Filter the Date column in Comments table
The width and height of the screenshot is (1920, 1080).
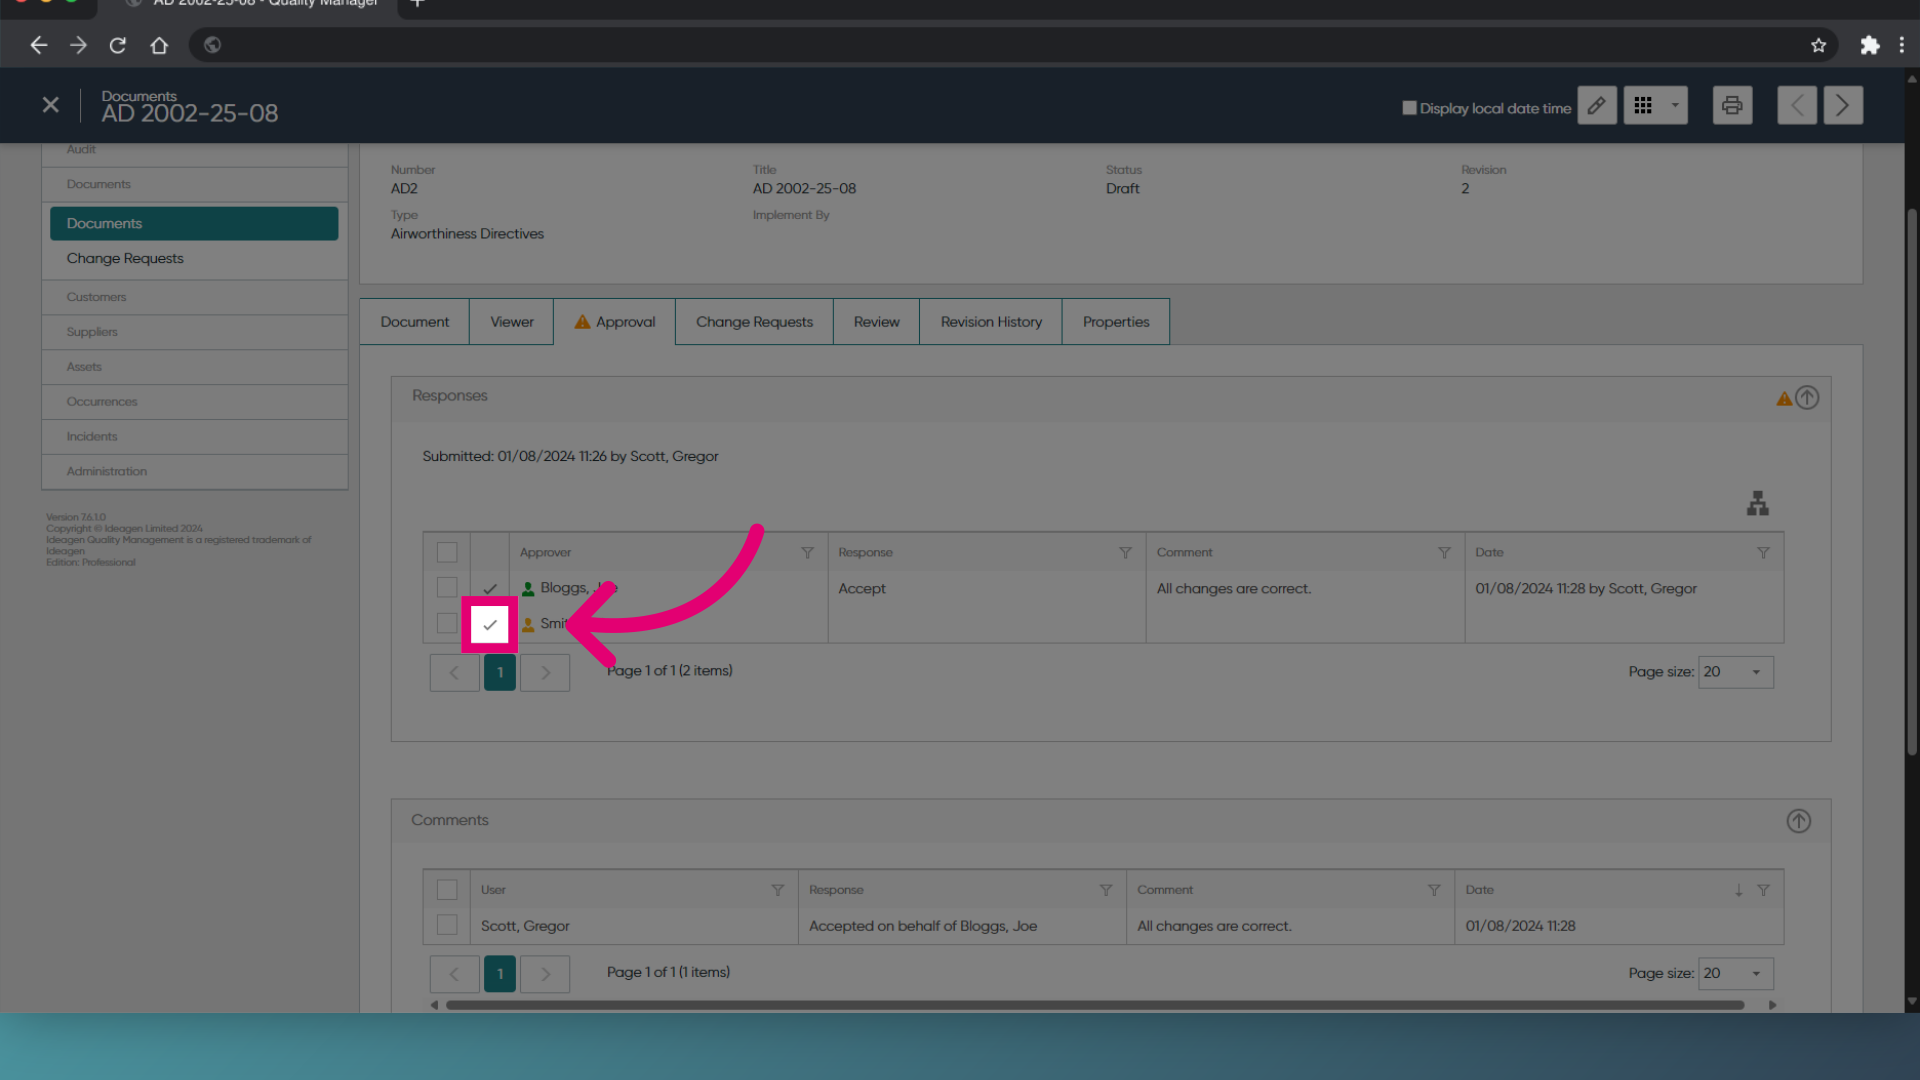tap(1763, 890)
